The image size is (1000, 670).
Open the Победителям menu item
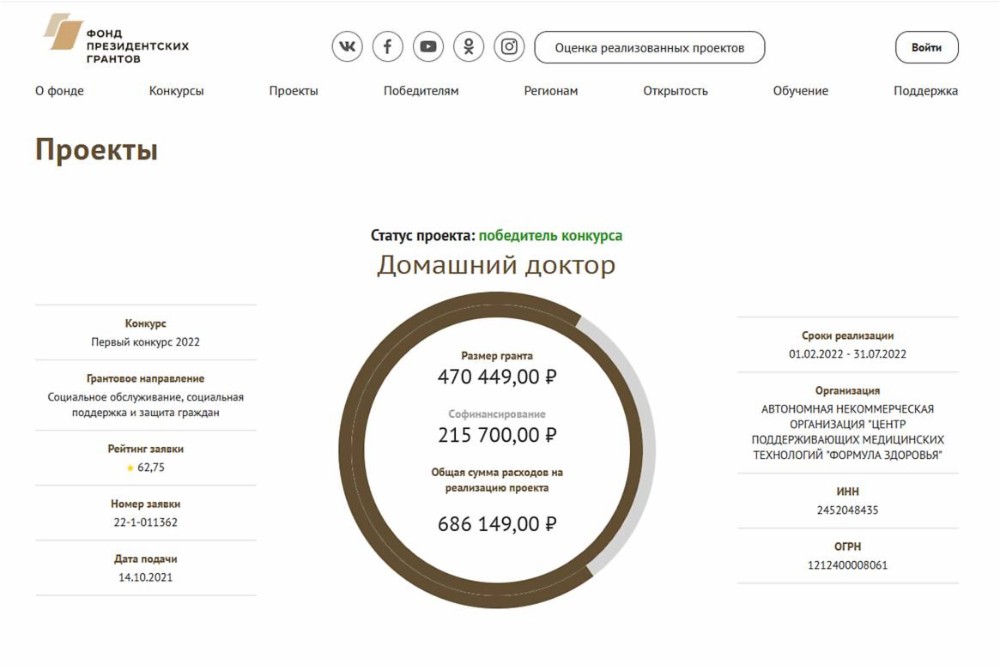pos(421,91)
